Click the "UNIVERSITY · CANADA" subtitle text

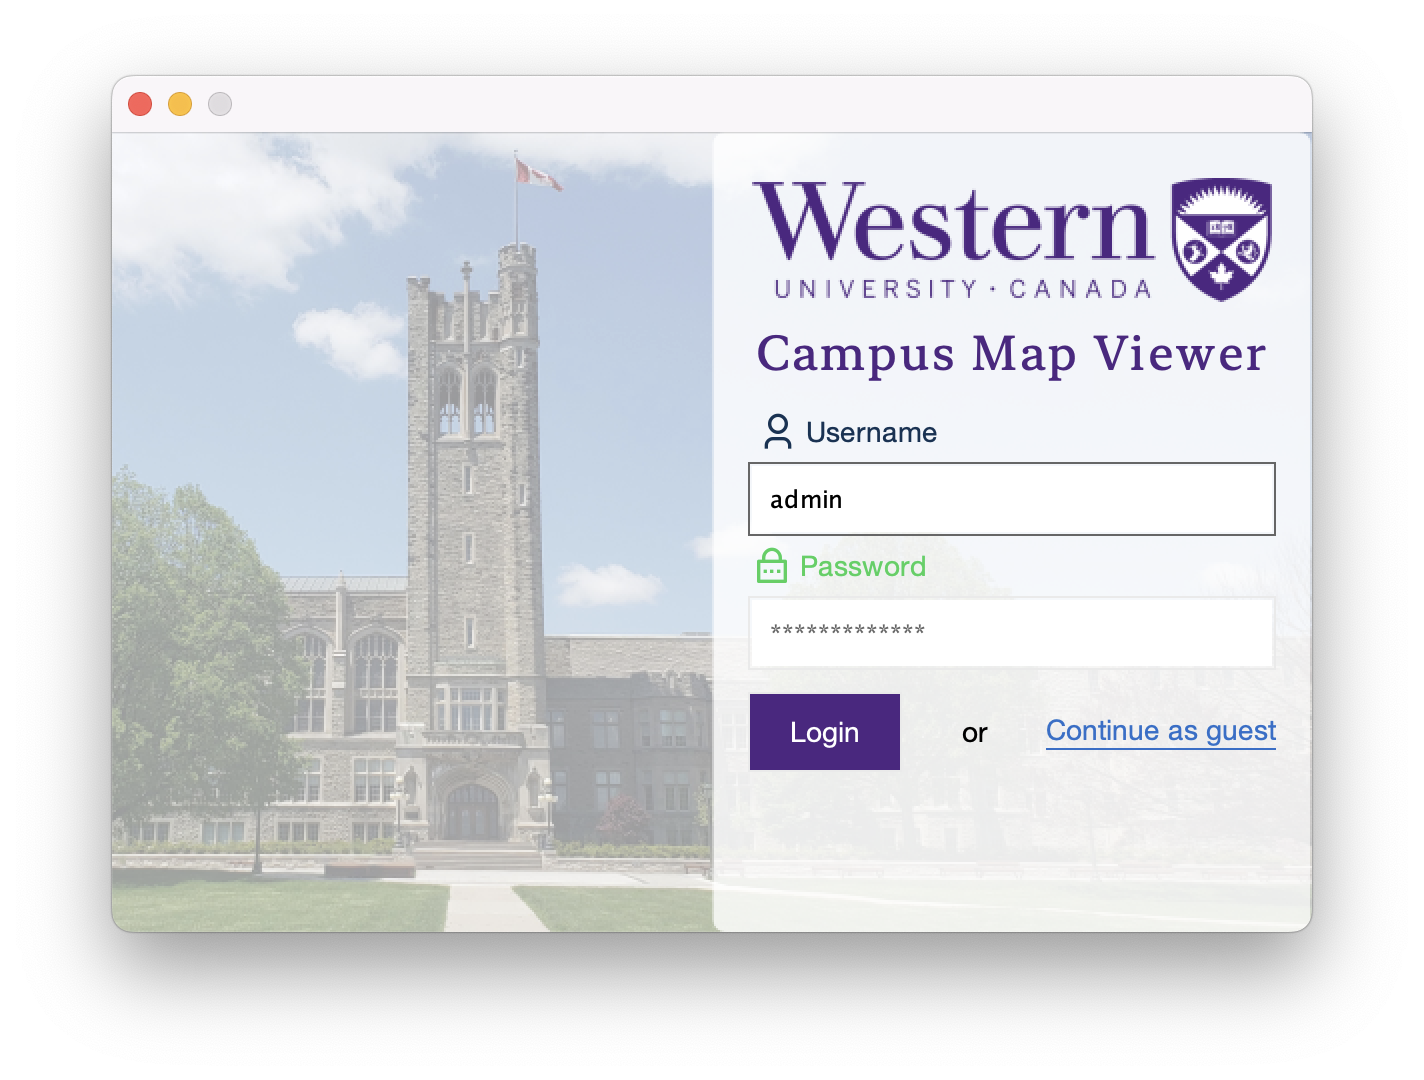(963, 289)
